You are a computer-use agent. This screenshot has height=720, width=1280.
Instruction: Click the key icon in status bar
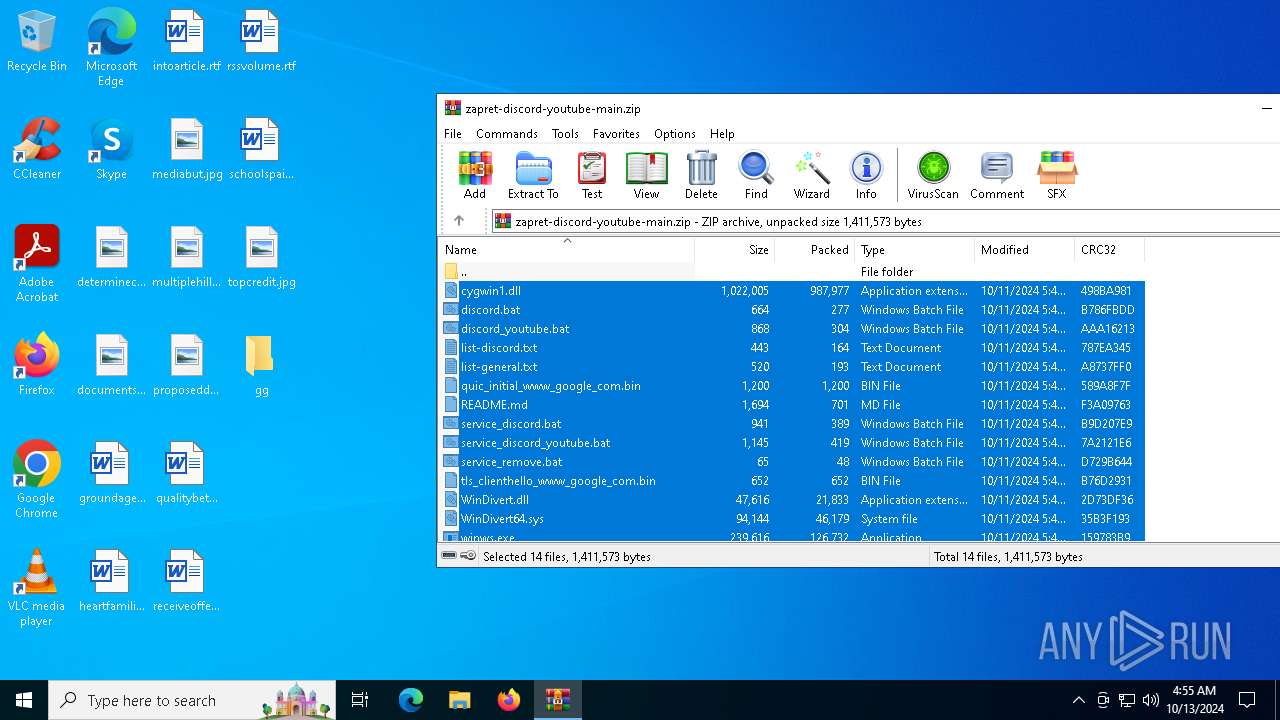pos(468,556)
